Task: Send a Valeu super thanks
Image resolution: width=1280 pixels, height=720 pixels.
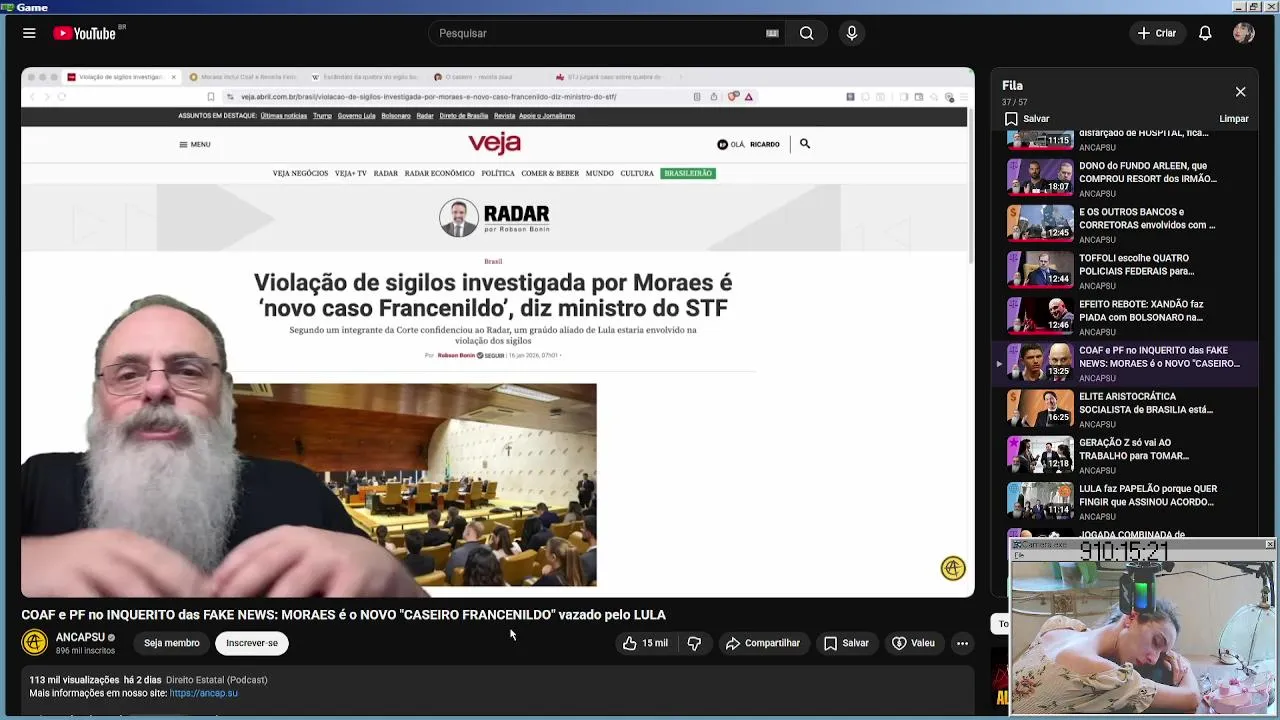Action: click(x=913, y=643)
